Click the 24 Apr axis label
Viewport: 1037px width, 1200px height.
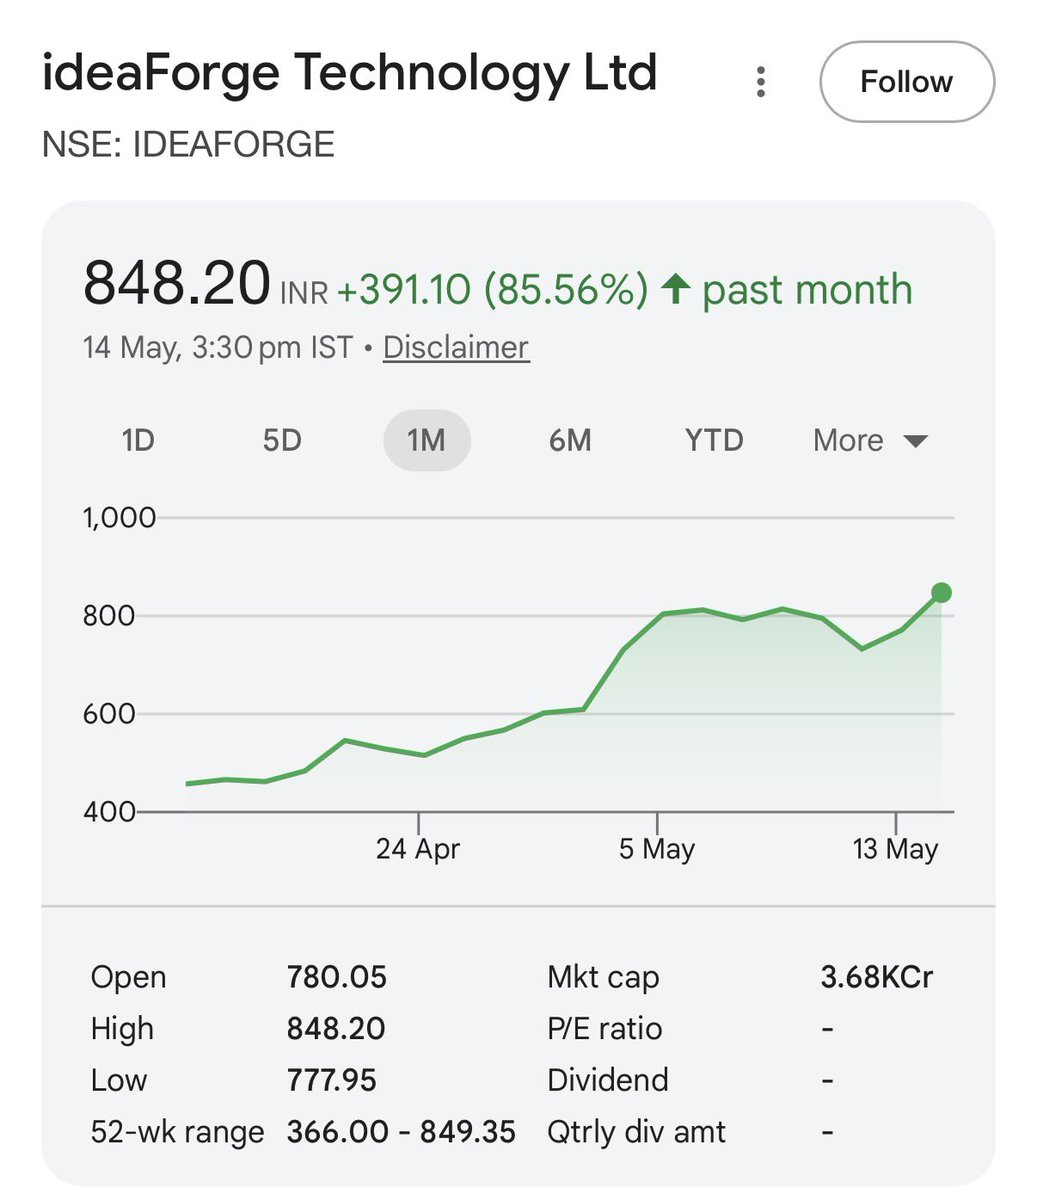click(418, 849)
